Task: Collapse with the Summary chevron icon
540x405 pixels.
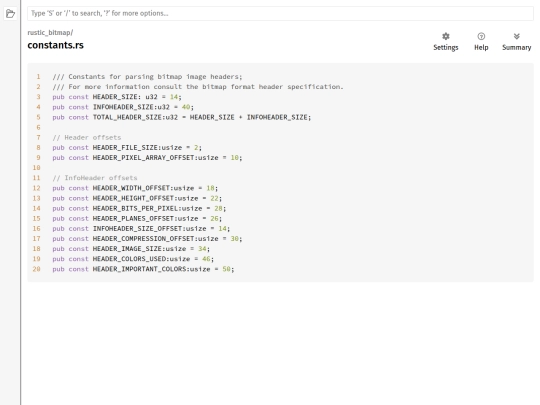Action: tap(517, 36)
